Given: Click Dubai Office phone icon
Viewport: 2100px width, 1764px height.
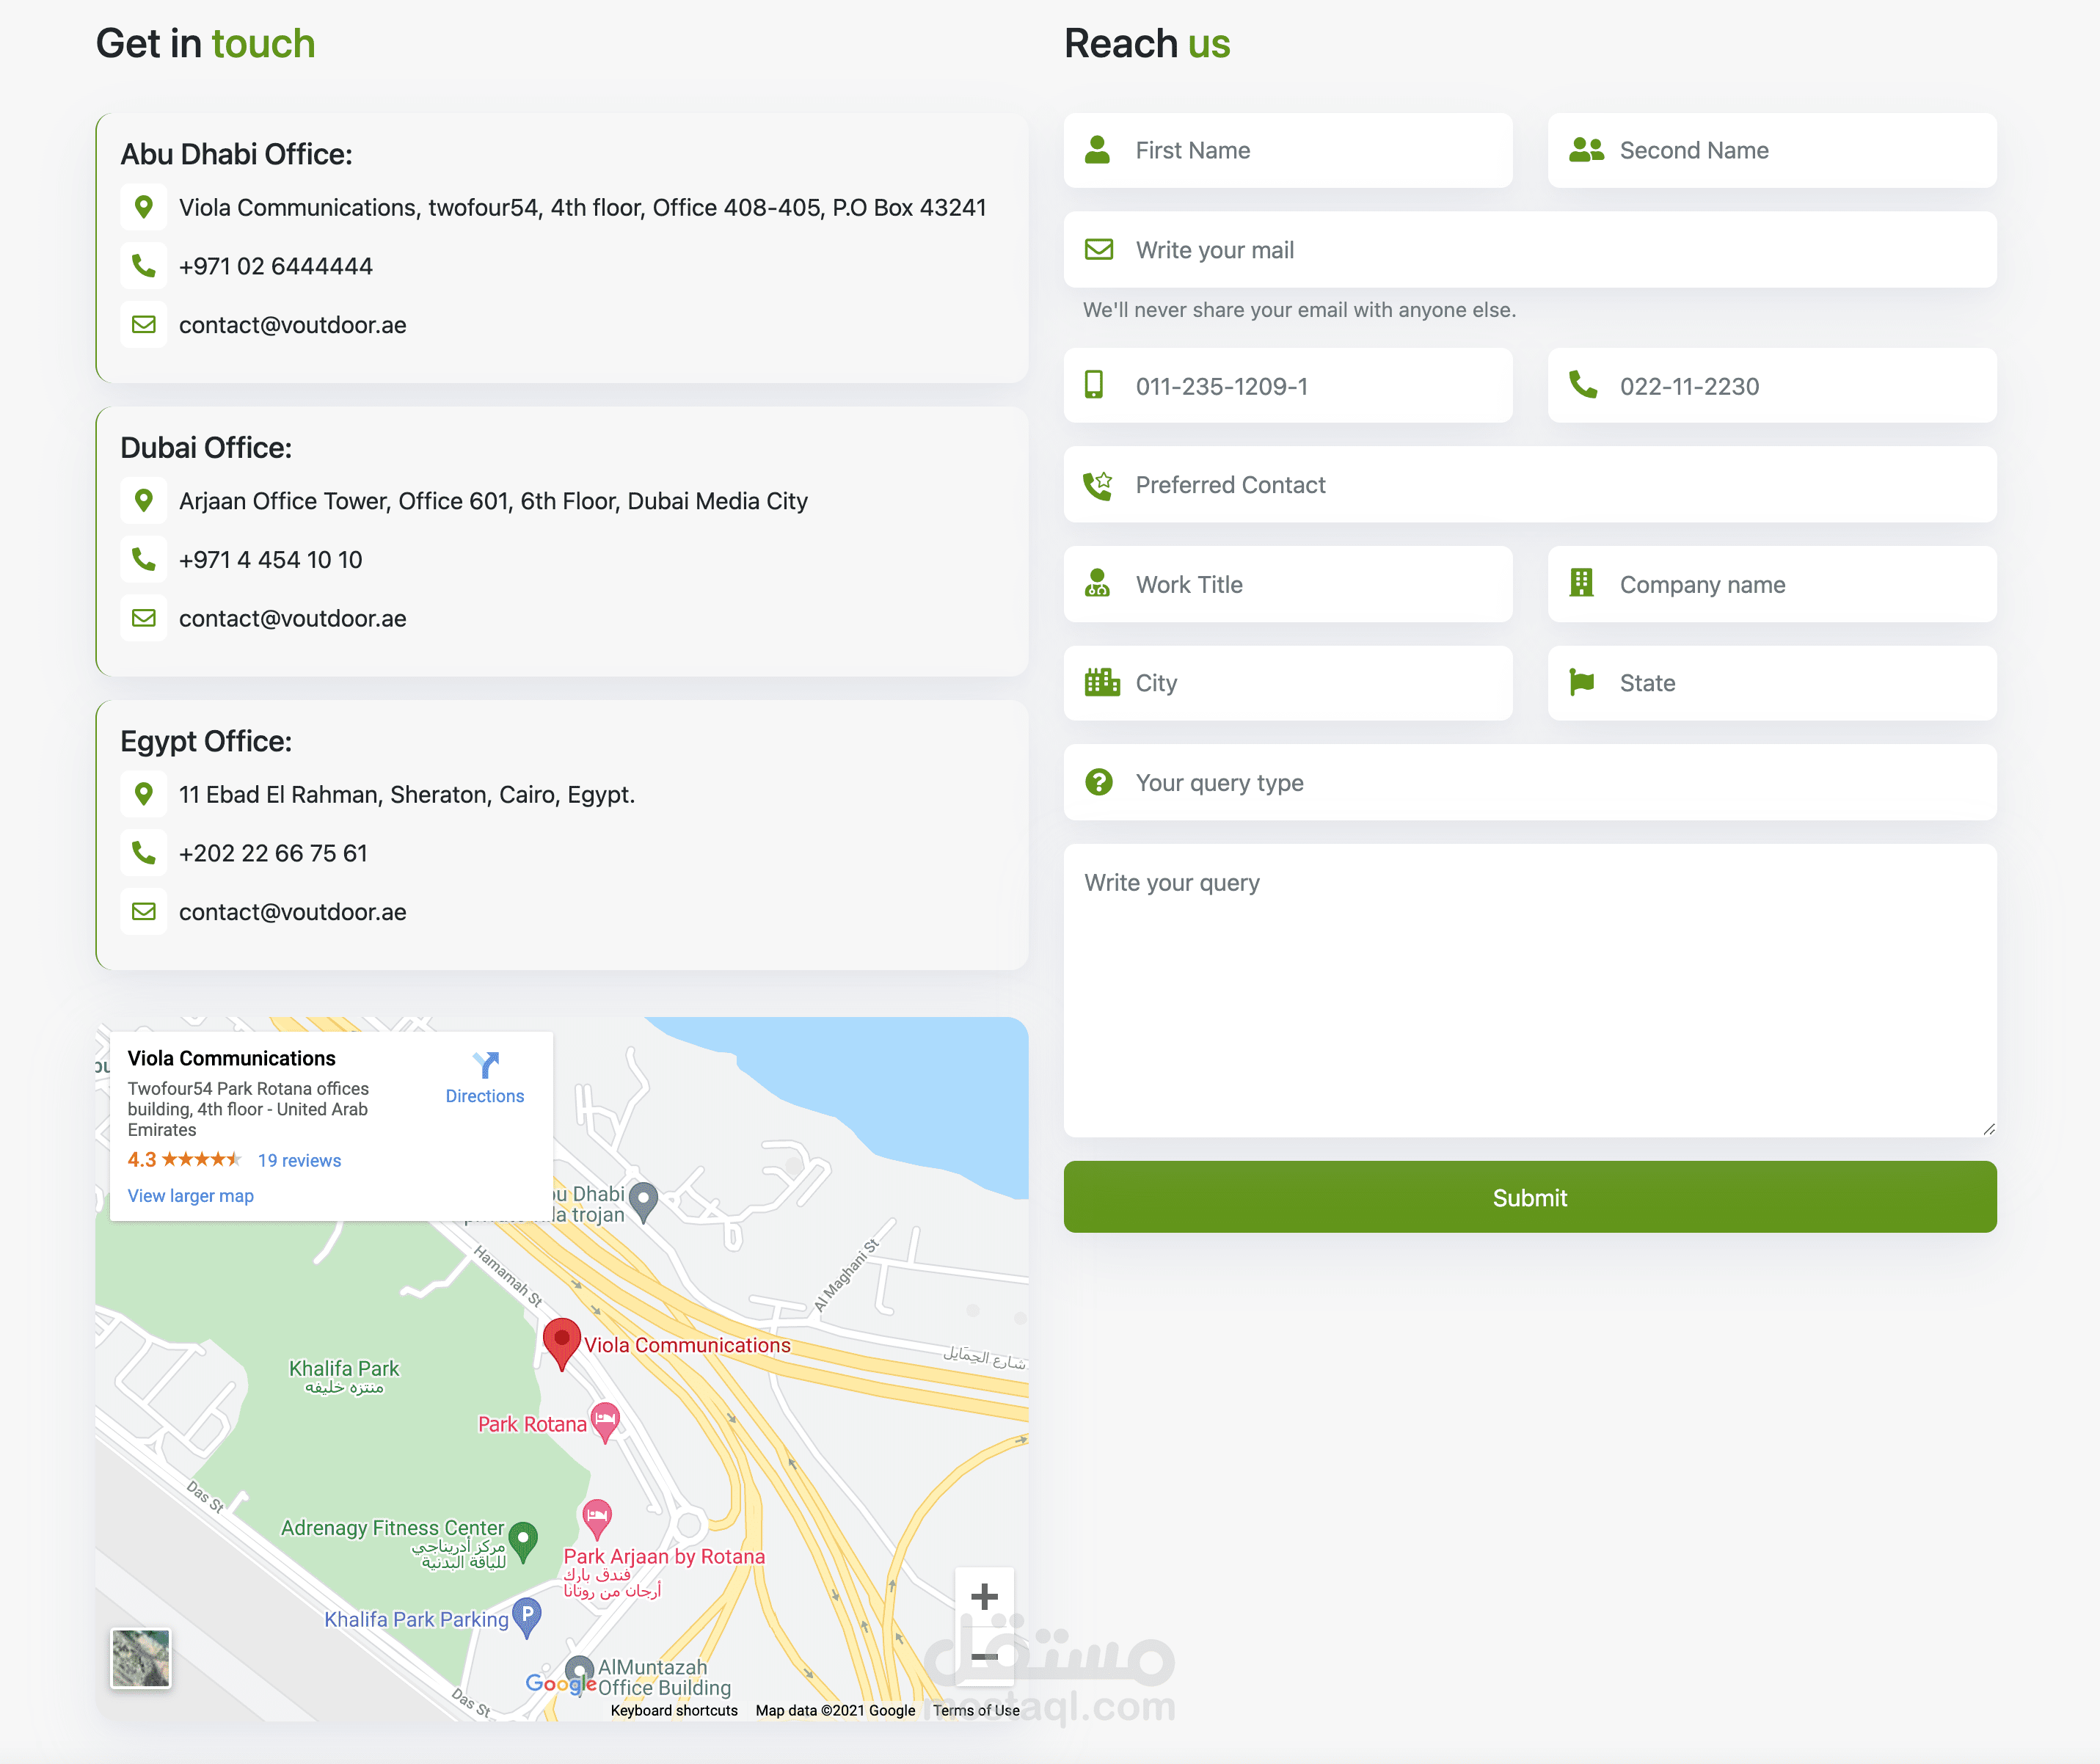Looking at the screenshot, I should (x=144, y=559).
